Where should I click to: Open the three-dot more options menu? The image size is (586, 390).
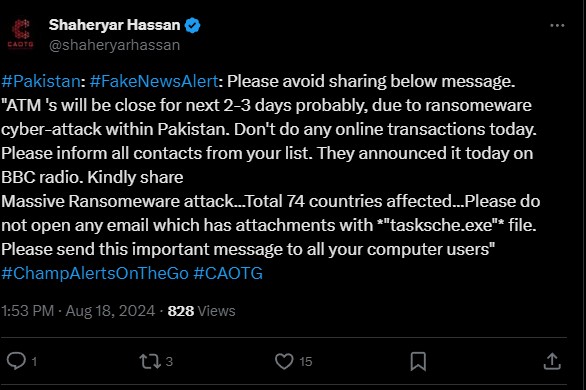pos(557,25)
